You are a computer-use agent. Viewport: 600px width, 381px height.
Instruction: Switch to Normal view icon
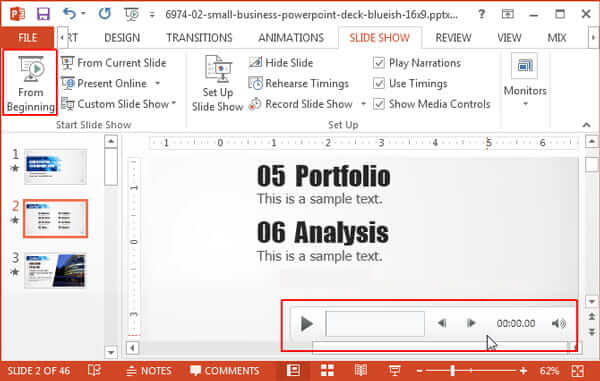tap(293, 370)
